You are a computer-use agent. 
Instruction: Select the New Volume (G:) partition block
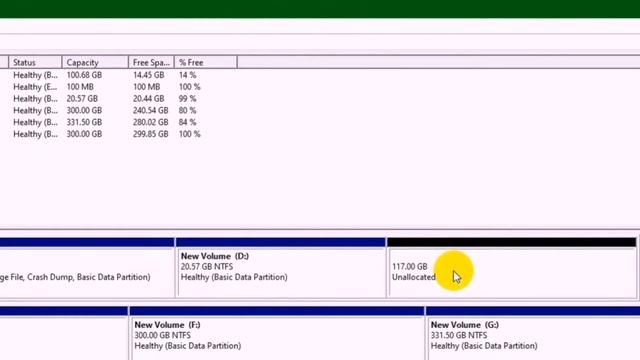[533, 333]
